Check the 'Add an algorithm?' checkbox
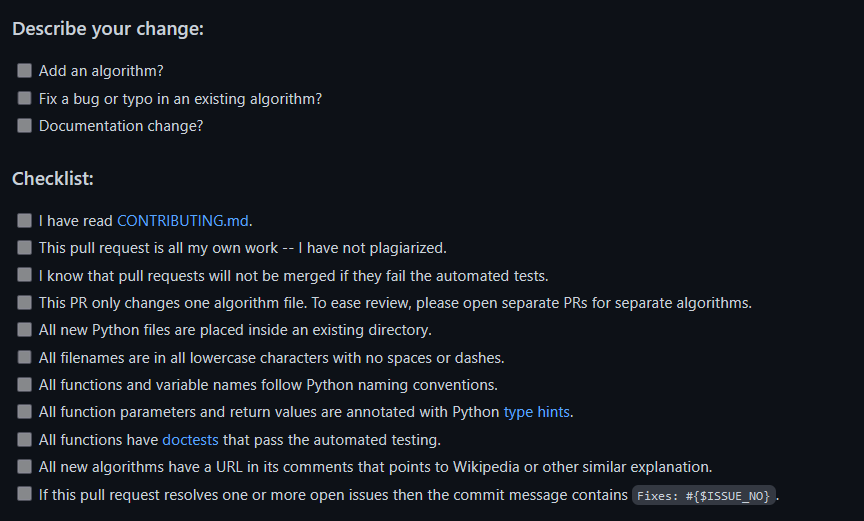Viewport: 864px width, 521px height. click(24, 70)
